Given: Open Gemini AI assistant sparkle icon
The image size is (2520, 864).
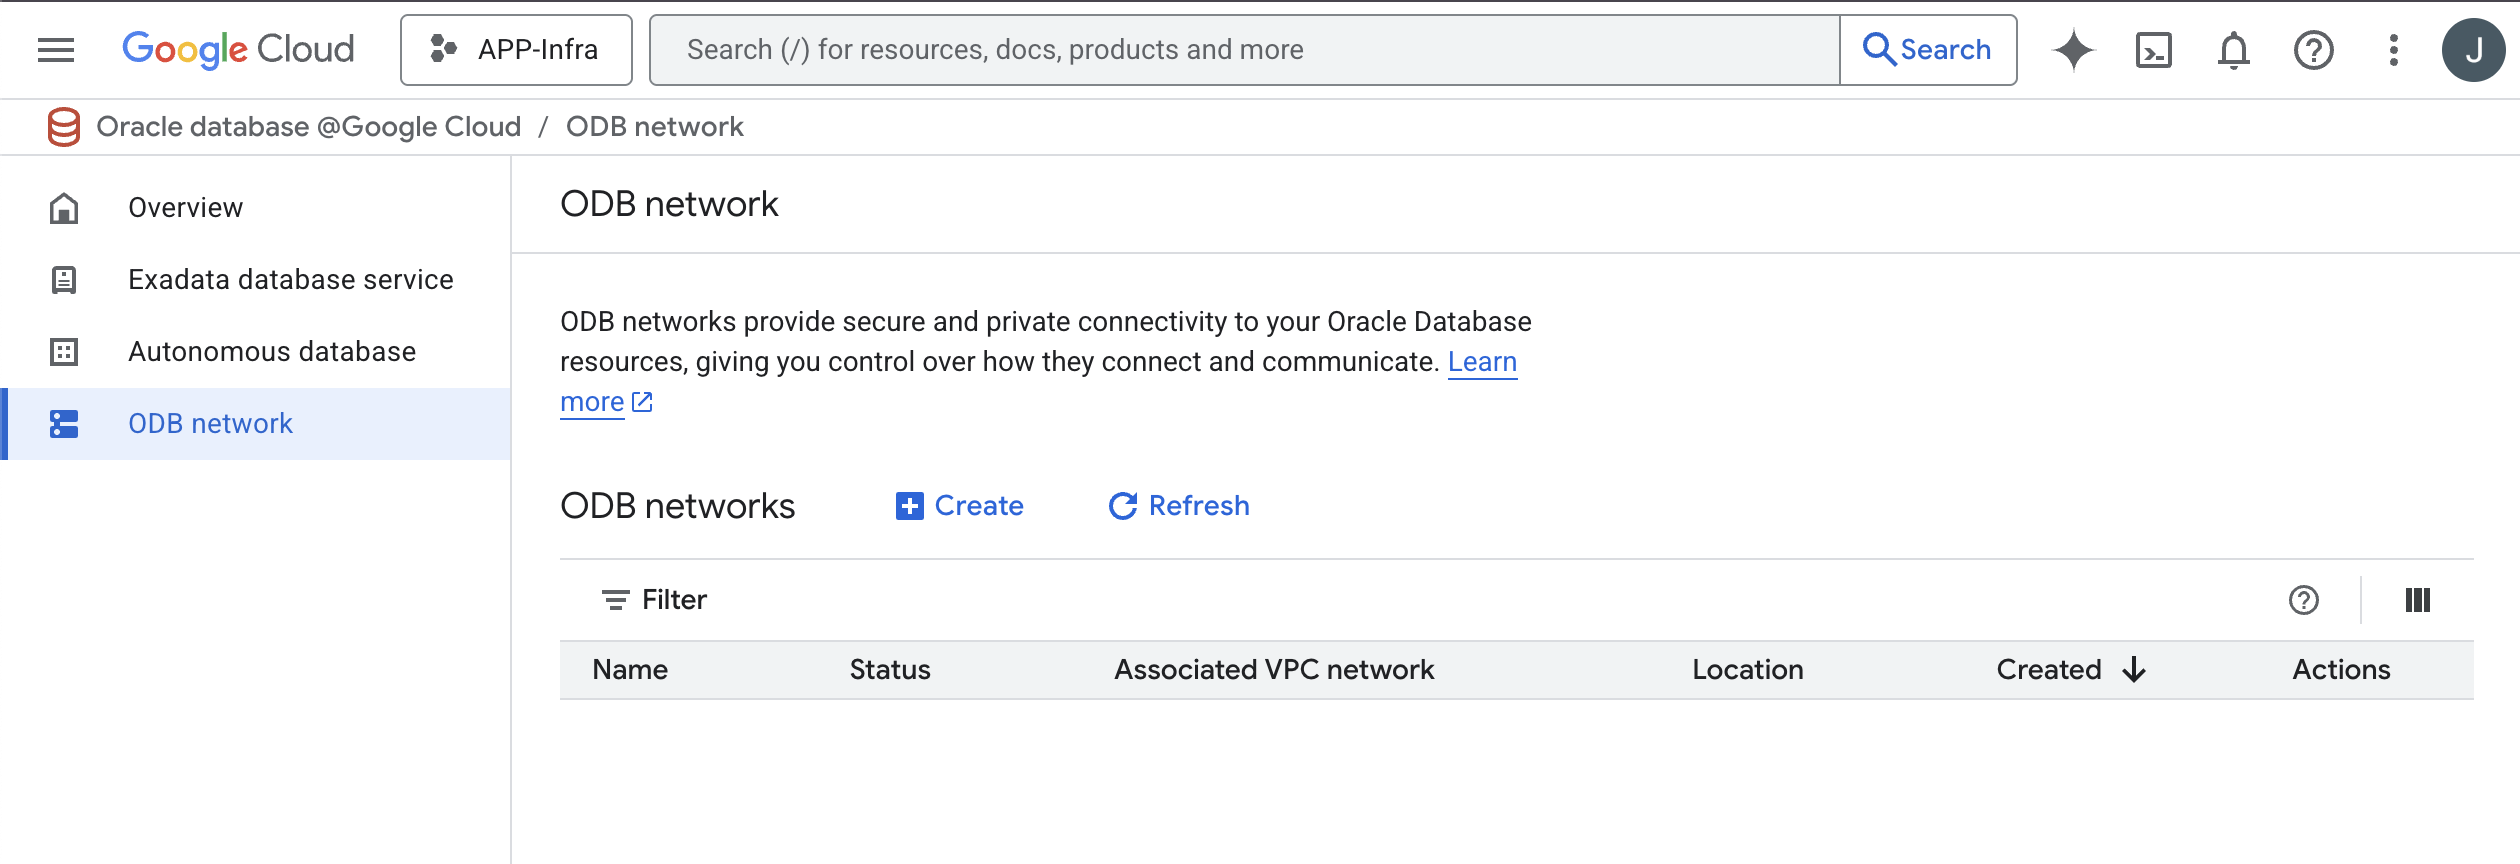Looking at the screenshot, I should click(x=2074, y=50).
